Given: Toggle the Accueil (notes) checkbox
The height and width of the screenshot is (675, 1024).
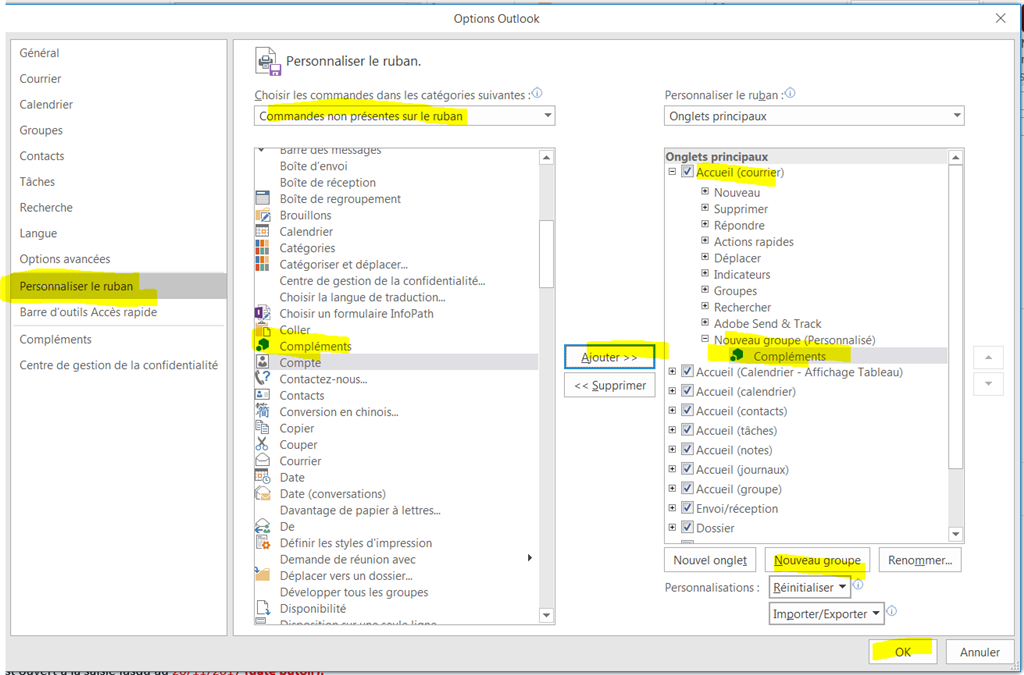Looking at the screenshot, I should point(687,450).
